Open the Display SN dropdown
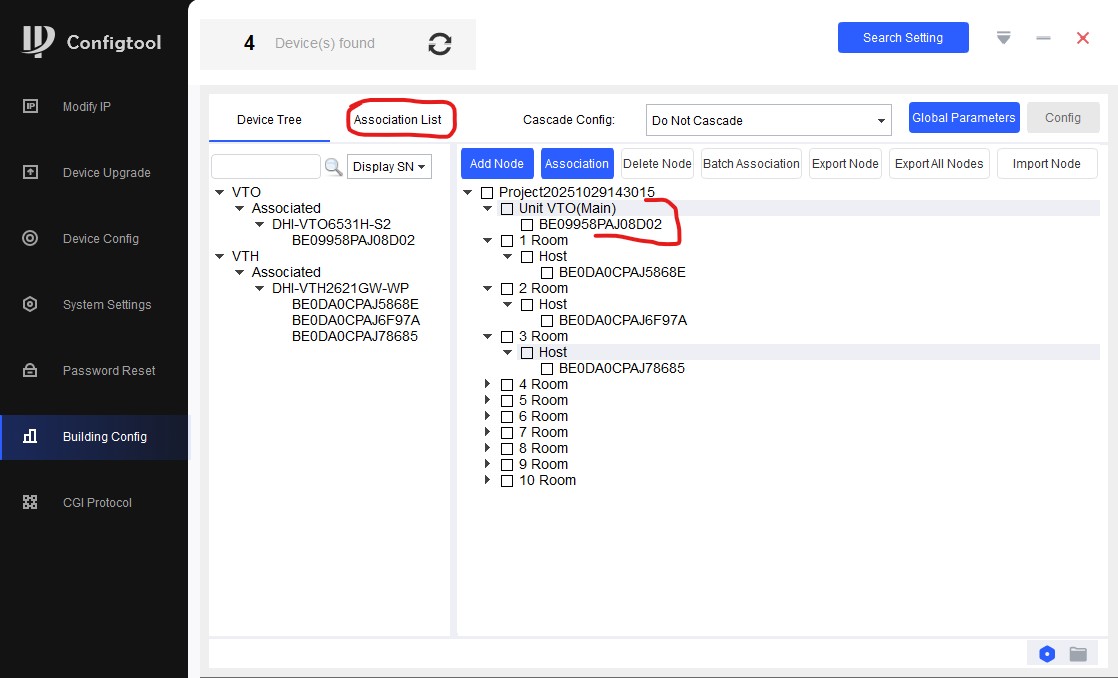 tap(389, 167)
